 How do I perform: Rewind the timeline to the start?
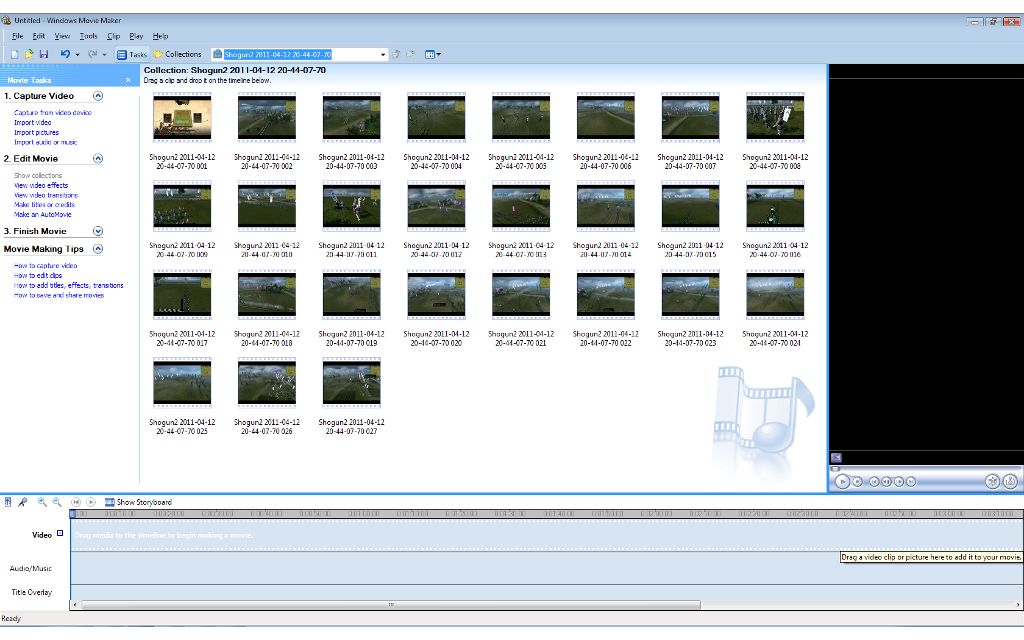(76, 502)
